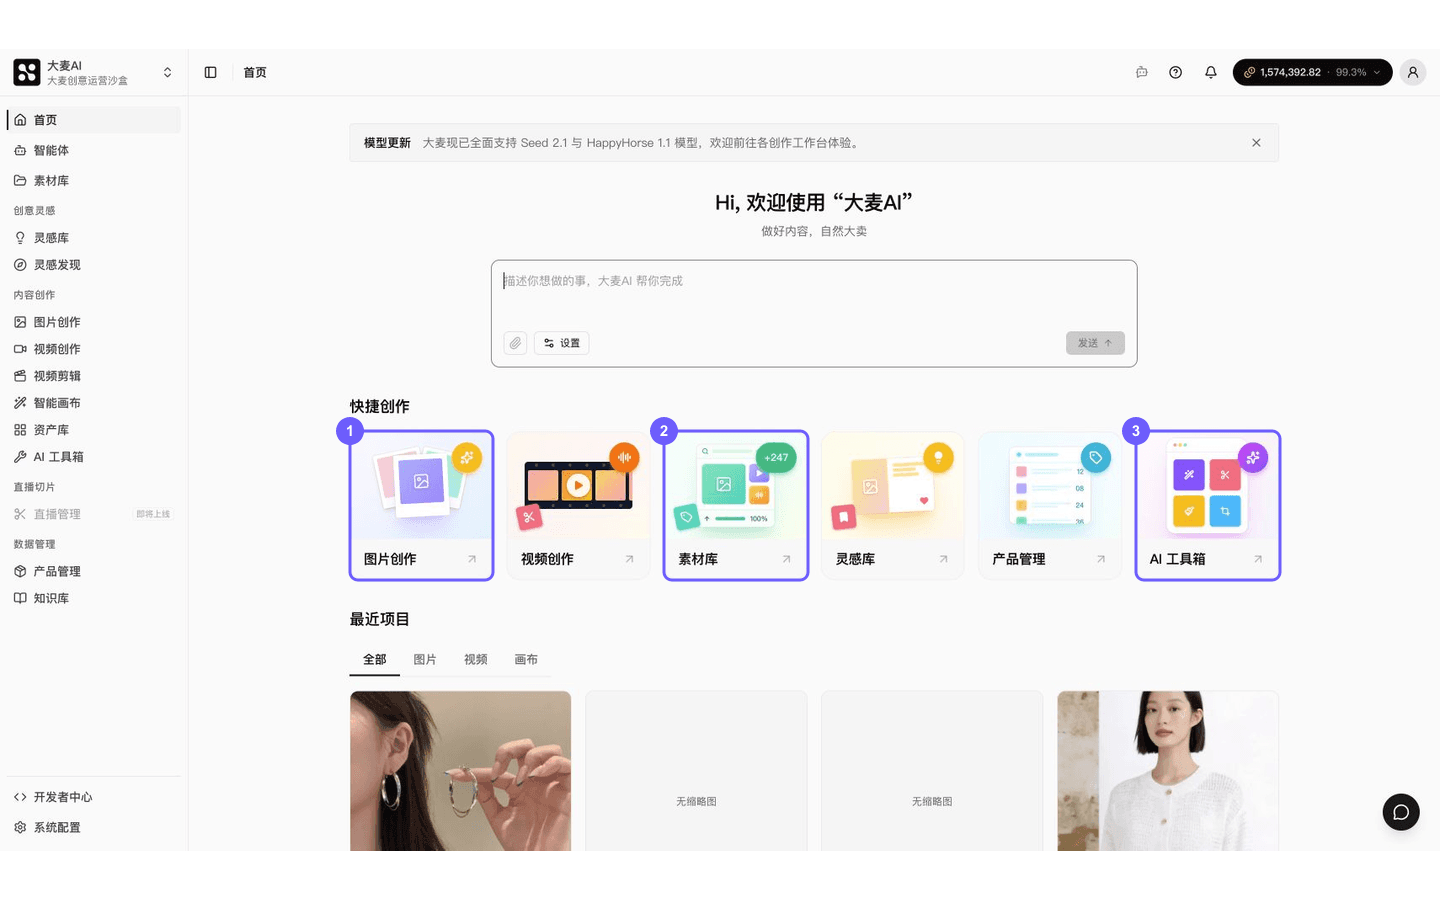This screenshot has height=900, width=1440.
Task: Open 视频剪辑 in the sidebar
Action: pyautogui.click(x=94, y=376)
